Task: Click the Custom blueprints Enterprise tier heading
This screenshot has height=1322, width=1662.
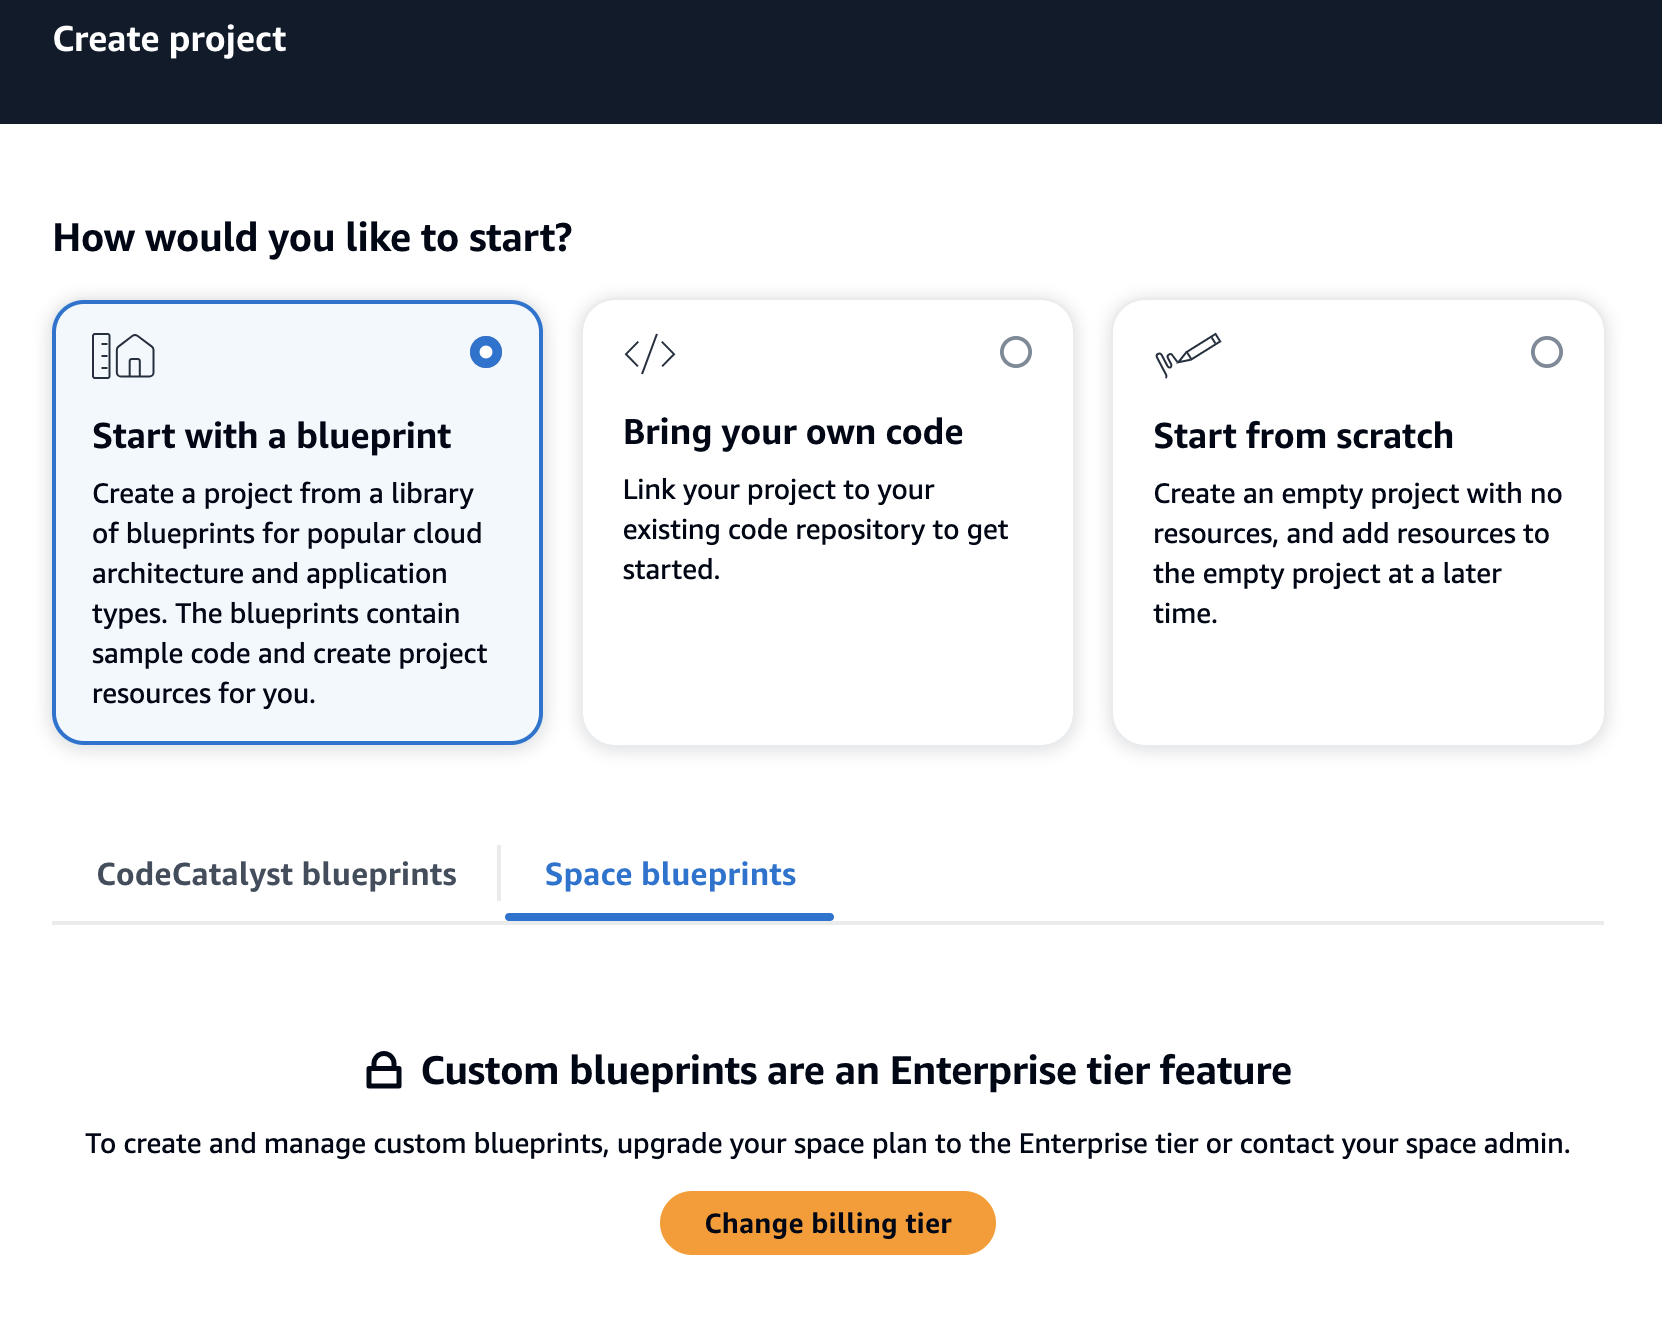Action: point(856,1069)
